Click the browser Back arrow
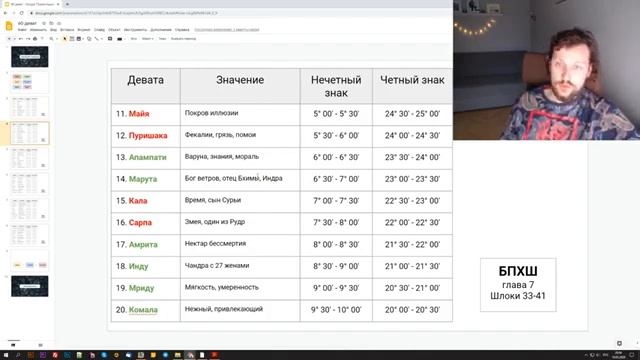640x360 pixels. (x=5, y=13)
